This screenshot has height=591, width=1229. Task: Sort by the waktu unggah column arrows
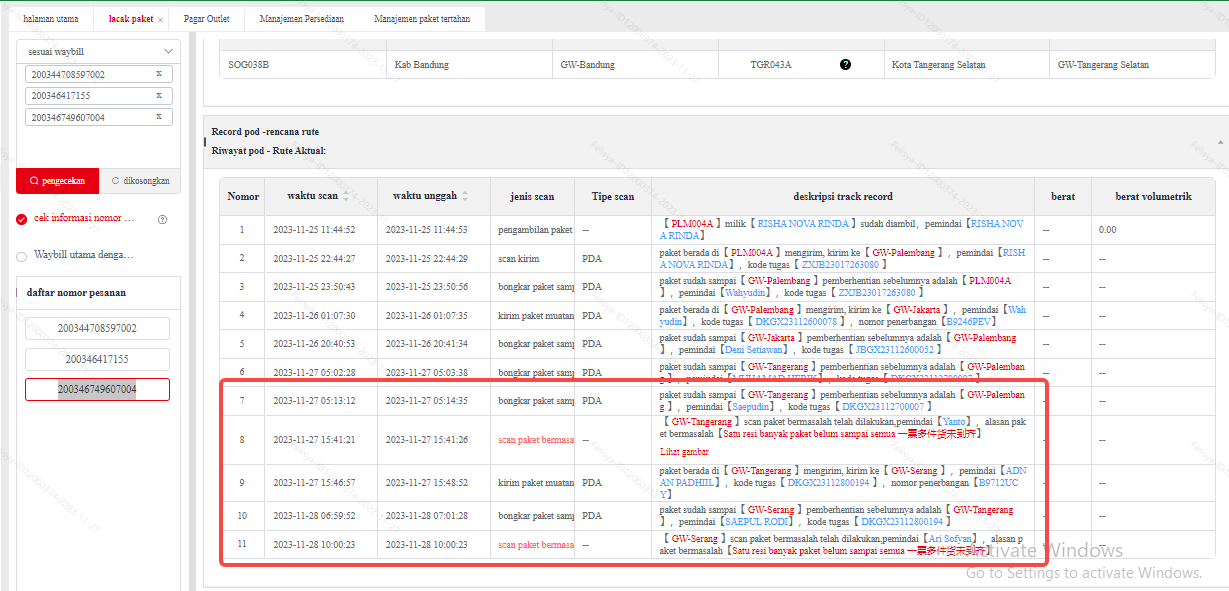coord(464,197)
